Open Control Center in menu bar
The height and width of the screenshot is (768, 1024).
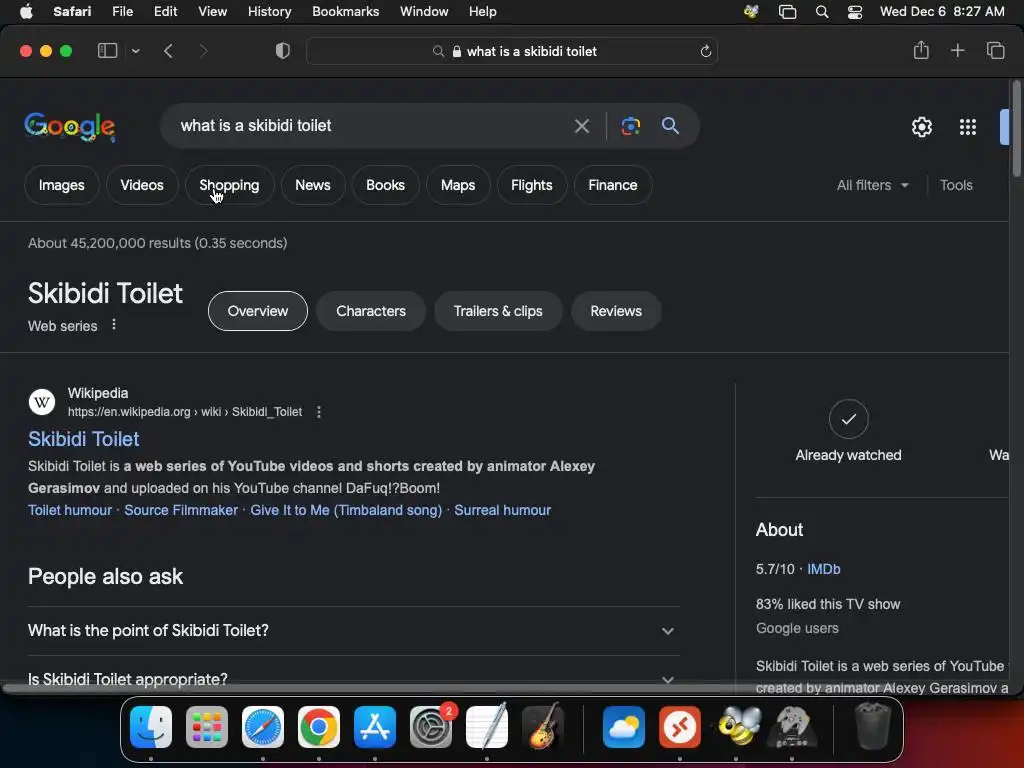[x=855, y=12]
